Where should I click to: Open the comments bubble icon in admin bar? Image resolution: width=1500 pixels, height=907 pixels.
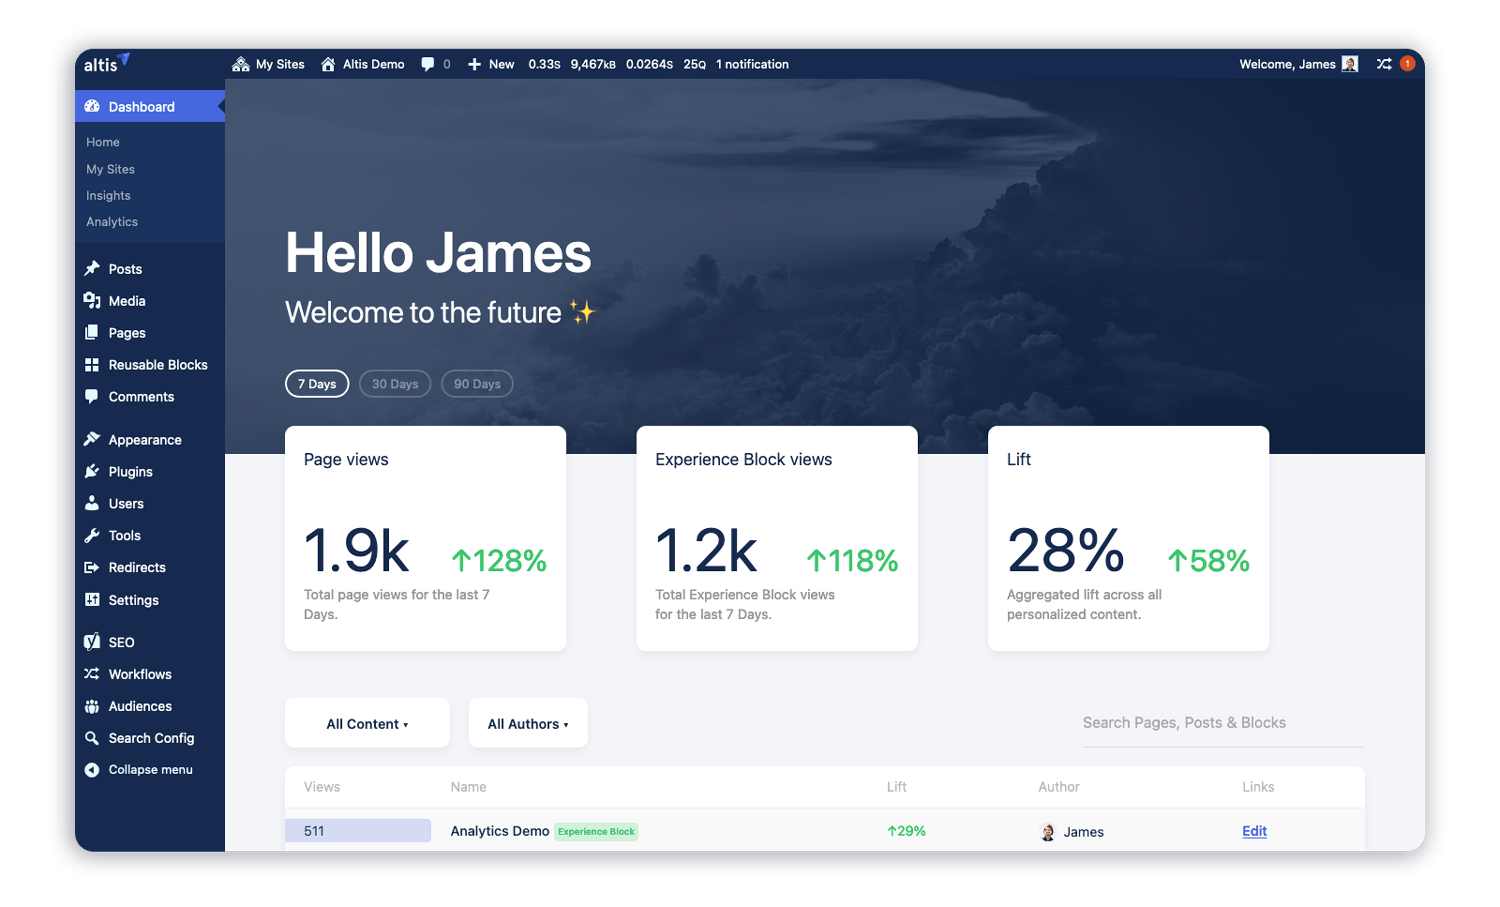click(x=427, y=64)
